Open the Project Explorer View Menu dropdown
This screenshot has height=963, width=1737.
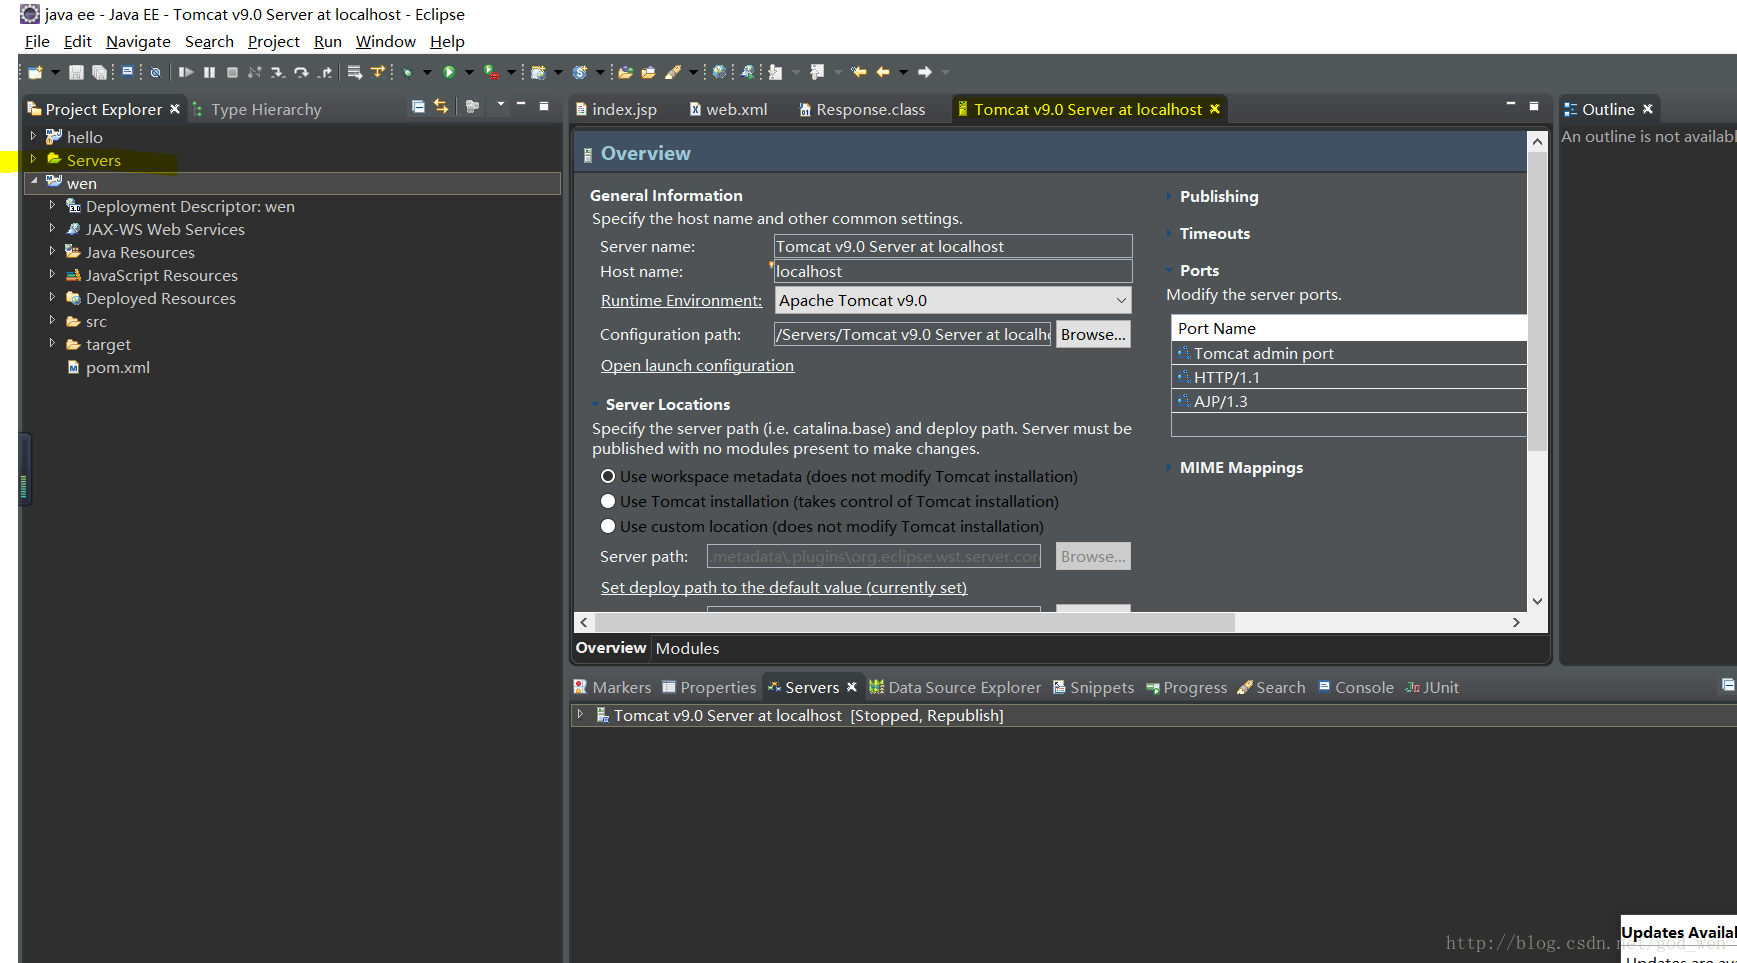[501, 104]
